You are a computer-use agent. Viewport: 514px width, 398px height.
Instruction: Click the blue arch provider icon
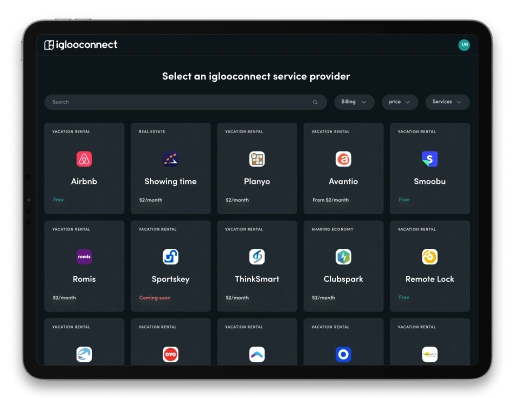(x=257, y=354)
